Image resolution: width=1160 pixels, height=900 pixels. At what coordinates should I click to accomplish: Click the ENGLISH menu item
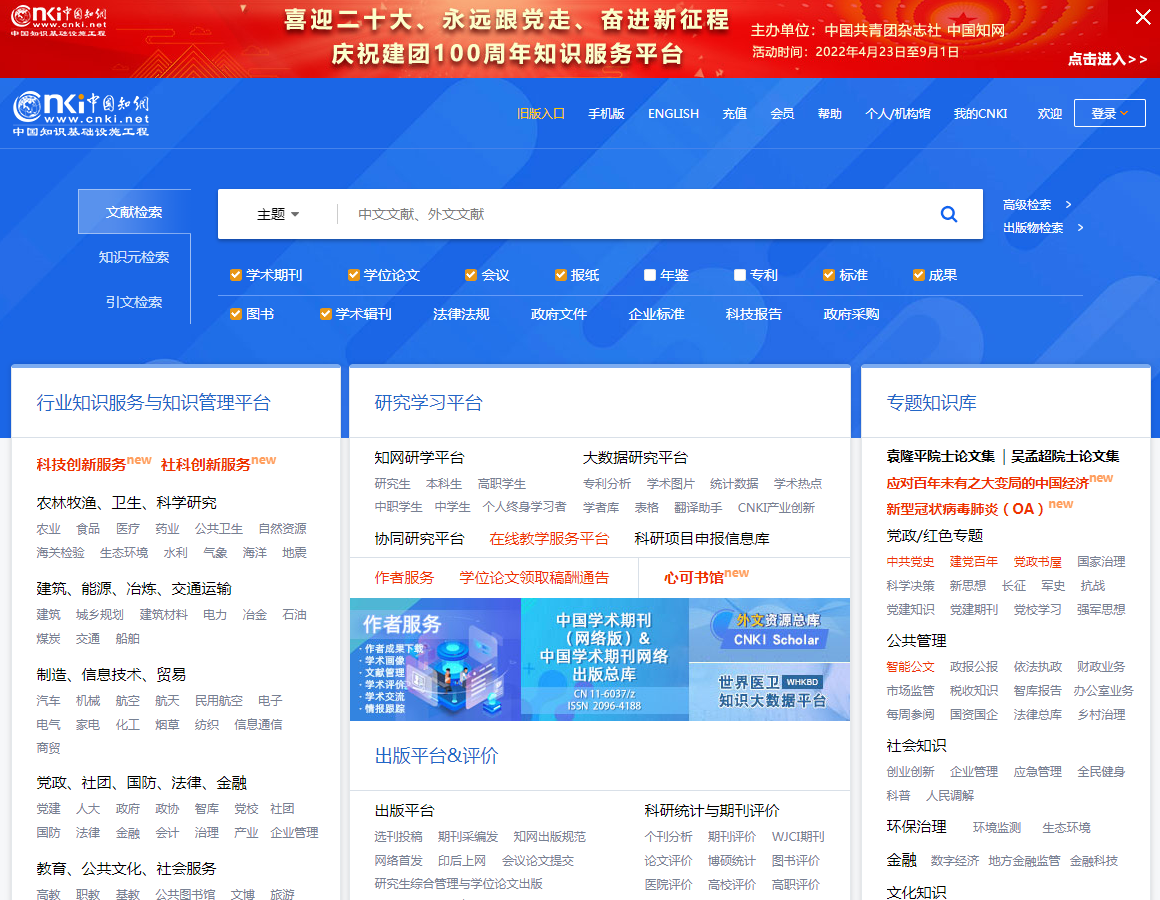(x=673, y=113)
